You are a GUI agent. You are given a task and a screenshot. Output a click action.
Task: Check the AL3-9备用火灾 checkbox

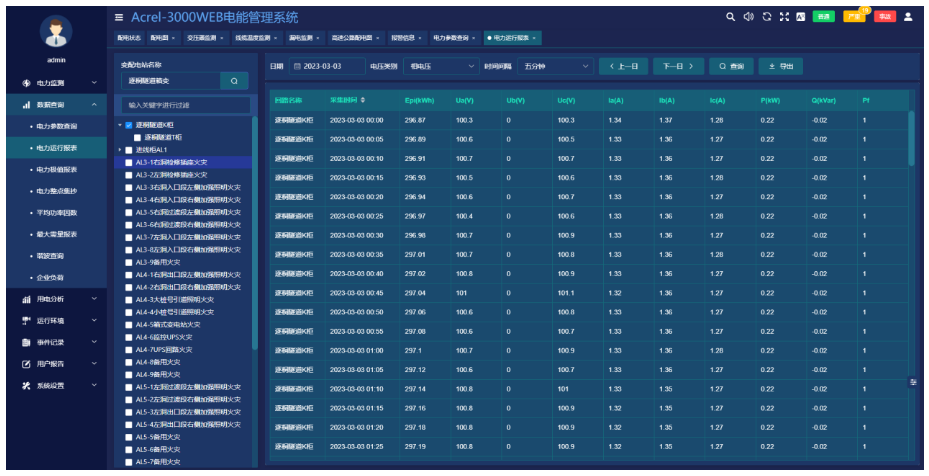click(x=129, y=262)
